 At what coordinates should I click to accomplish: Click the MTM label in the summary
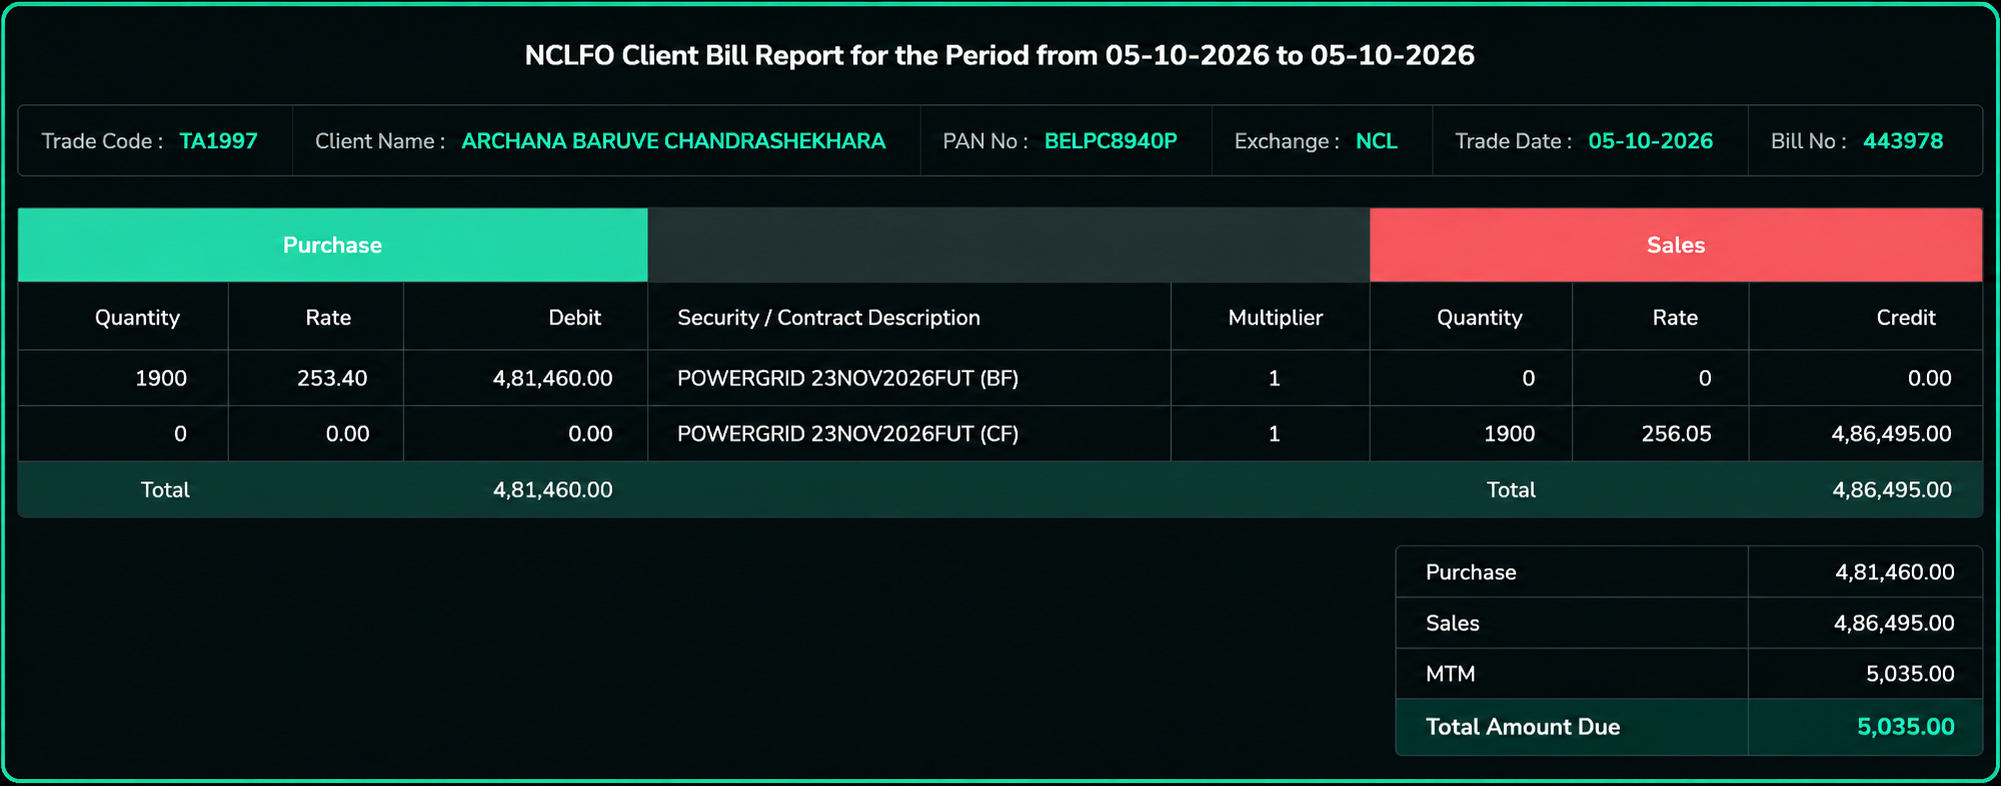click(1450, 674)
